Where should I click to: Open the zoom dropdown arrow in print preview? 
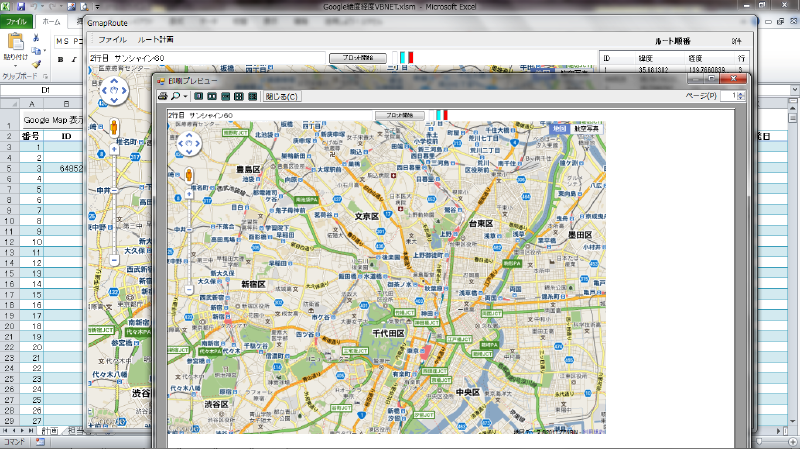tap(185, 96)
